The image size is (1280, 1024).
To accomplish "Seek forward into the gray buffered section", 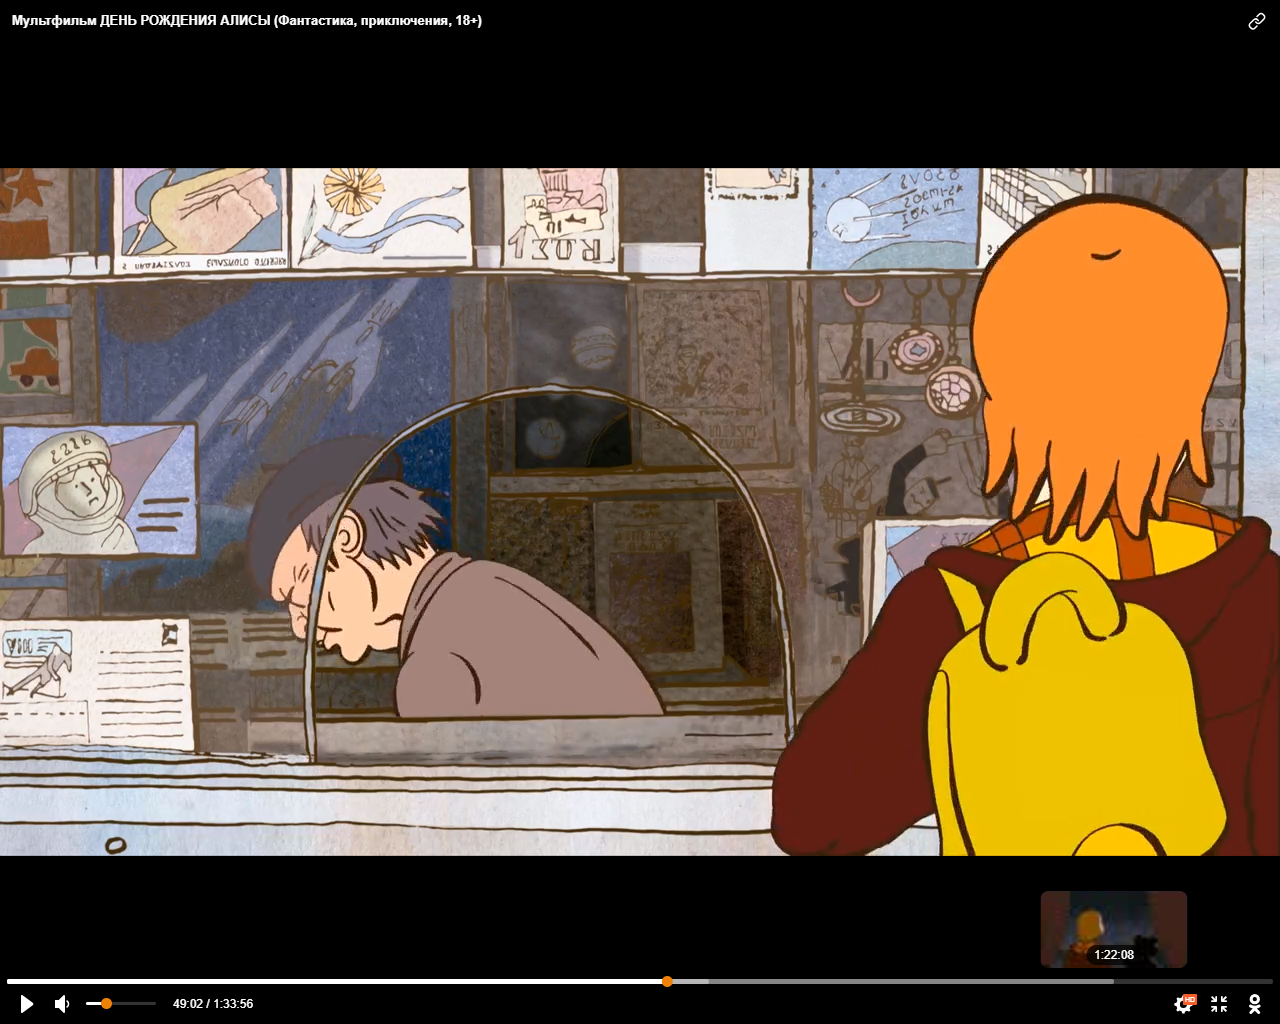I will (900, 981).
